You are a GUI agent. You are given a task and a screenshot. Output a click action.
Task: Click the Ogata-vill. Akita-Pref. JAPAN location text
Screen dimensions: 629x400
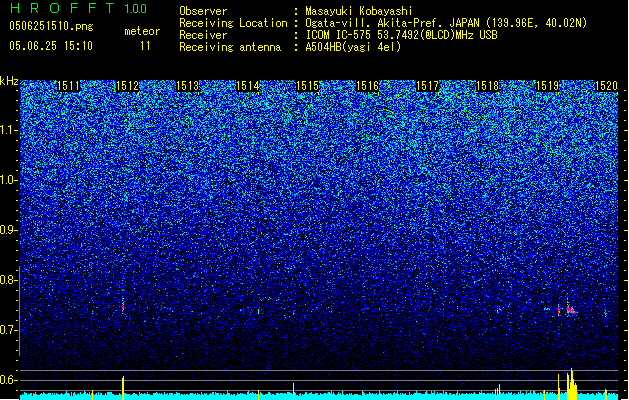click(x=446, y=23)
